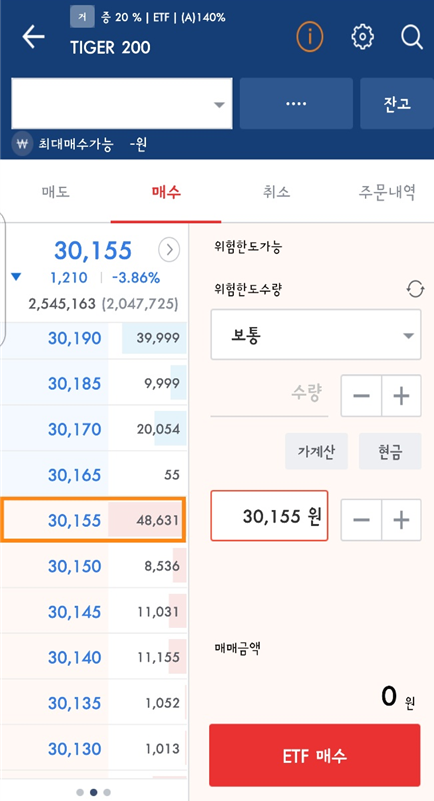This screenshot has width=434, height=801.
Task: Open price detail chevron next to 30,155
Action: [169, 250]
